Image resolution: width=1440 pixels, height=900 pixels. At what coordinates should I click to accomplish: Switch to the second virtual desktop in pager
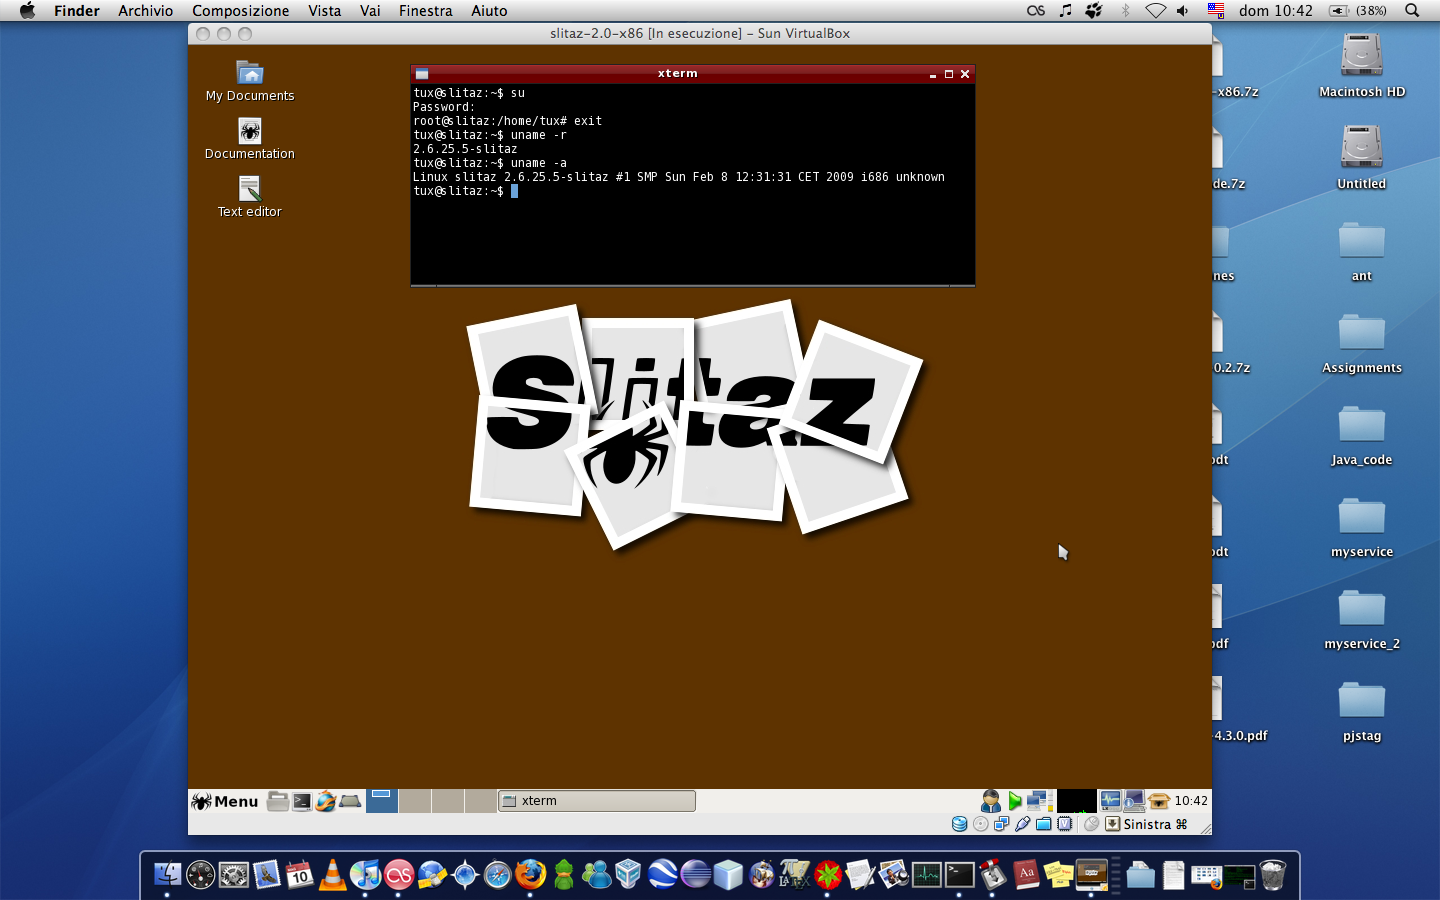pos(414,801)
